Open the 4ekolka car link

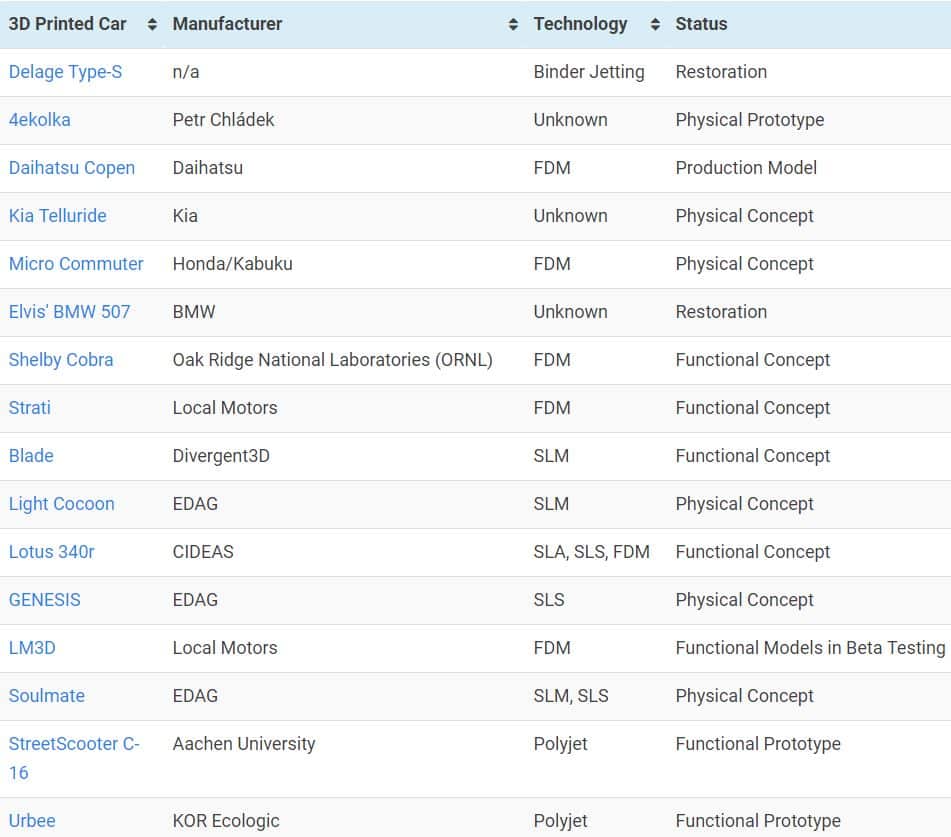pos(39,120)
